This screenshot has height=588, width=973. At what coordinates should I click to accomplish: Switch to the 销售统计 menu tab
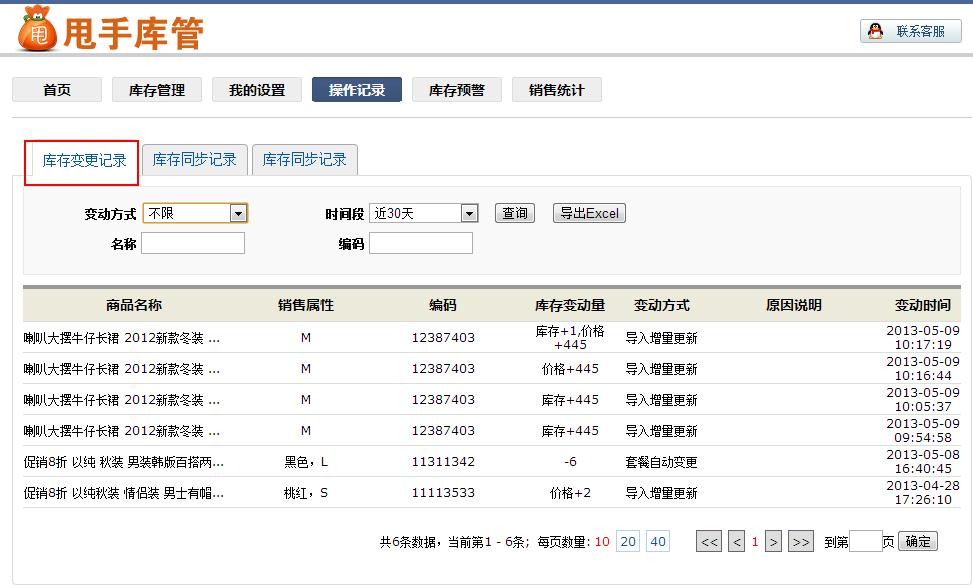[x=557, y=90]
